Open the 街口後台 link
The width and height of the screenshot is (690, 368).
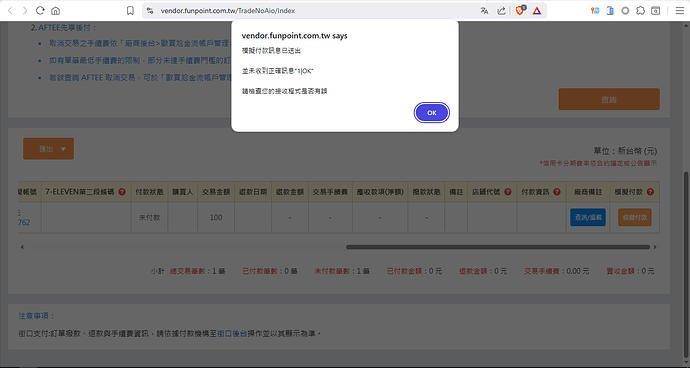(x=232, y=333)
